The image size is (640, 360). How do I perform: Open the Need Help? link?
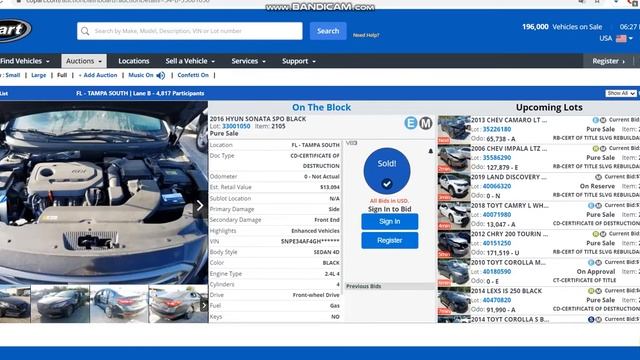[366, 35]
